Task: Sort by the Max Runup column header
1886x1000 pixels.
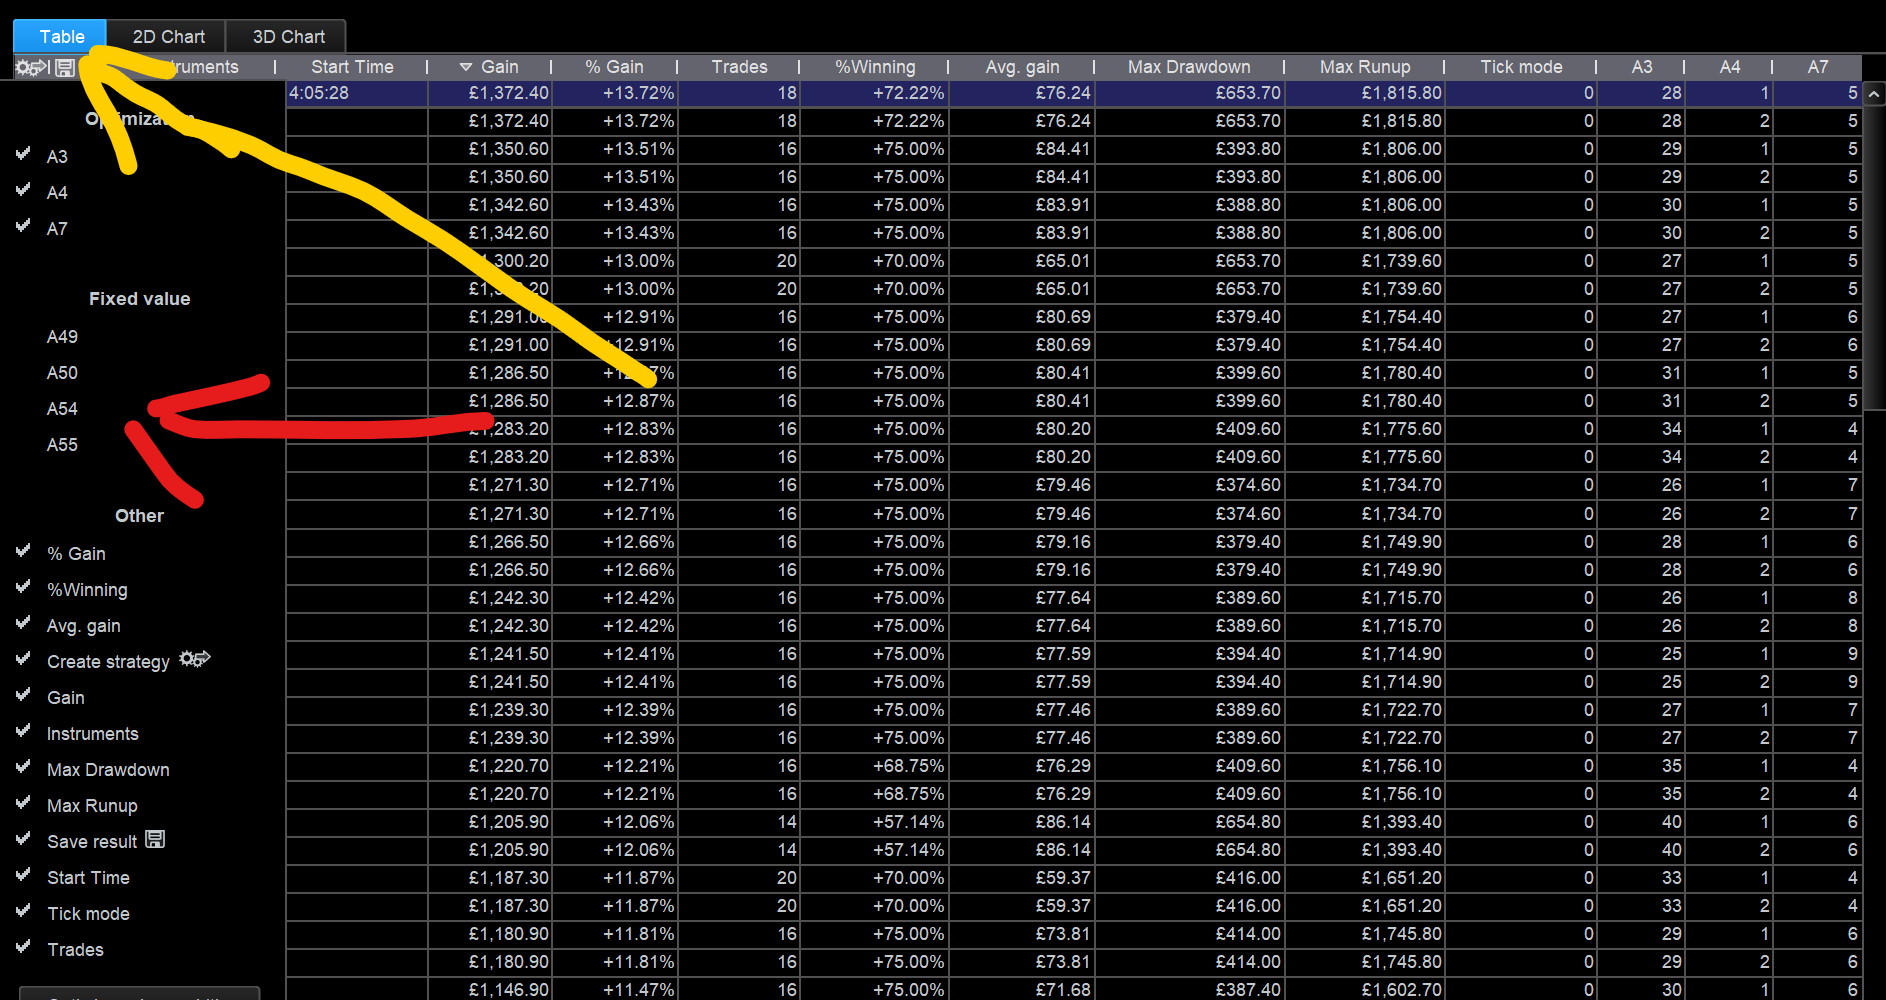Action: [x=1365, y=67]
